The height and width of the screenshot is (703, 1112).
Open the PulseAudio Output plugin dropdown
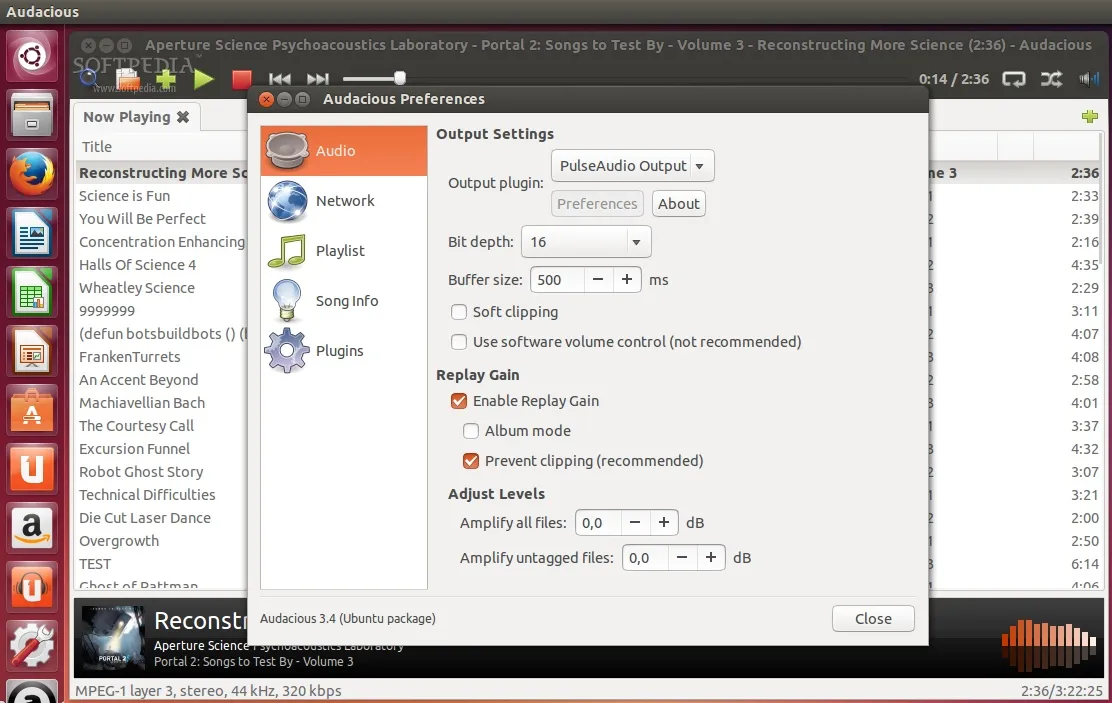coord(632,166)
